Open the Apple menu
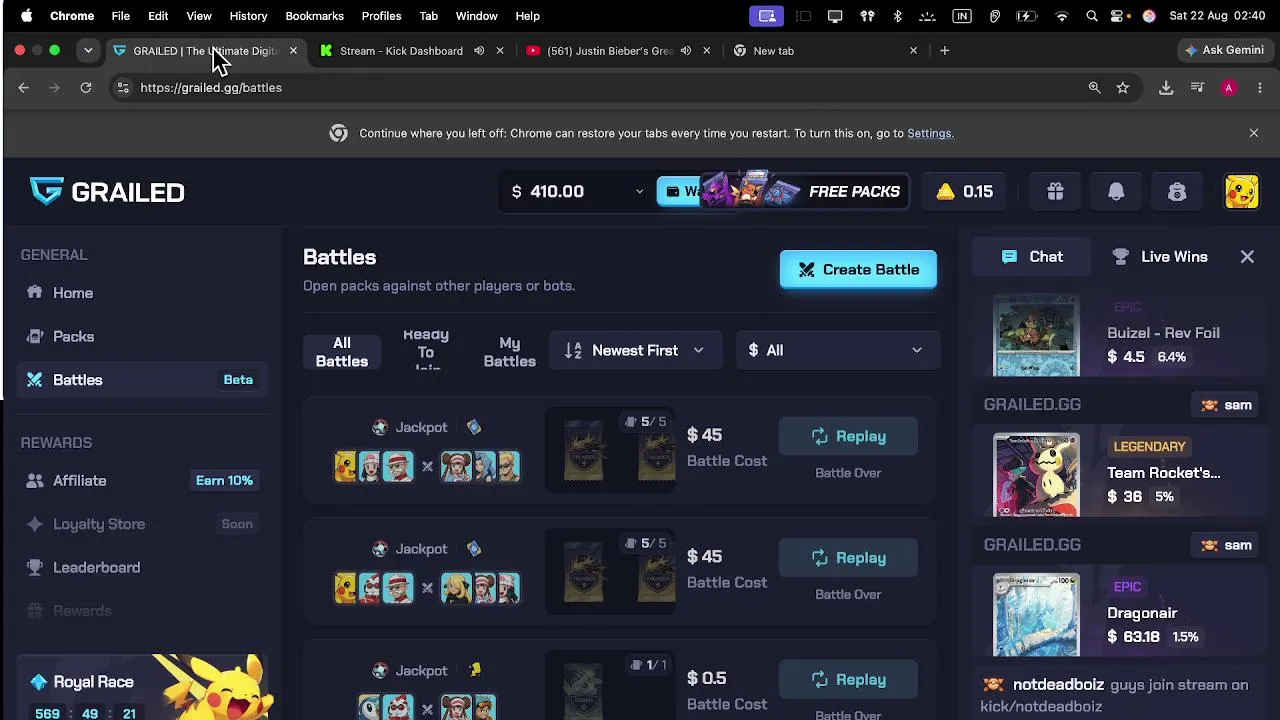The image size is (1280, 720). (x=27, y=16)
